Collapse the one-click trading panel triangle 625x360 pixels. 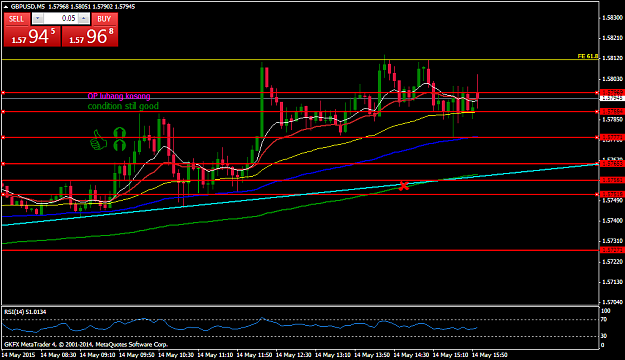click(6, 7)
